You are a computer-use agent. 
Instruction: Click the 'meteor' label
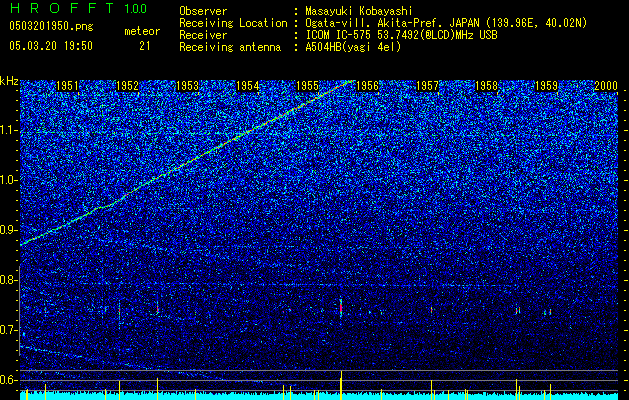tap(142, 31)
